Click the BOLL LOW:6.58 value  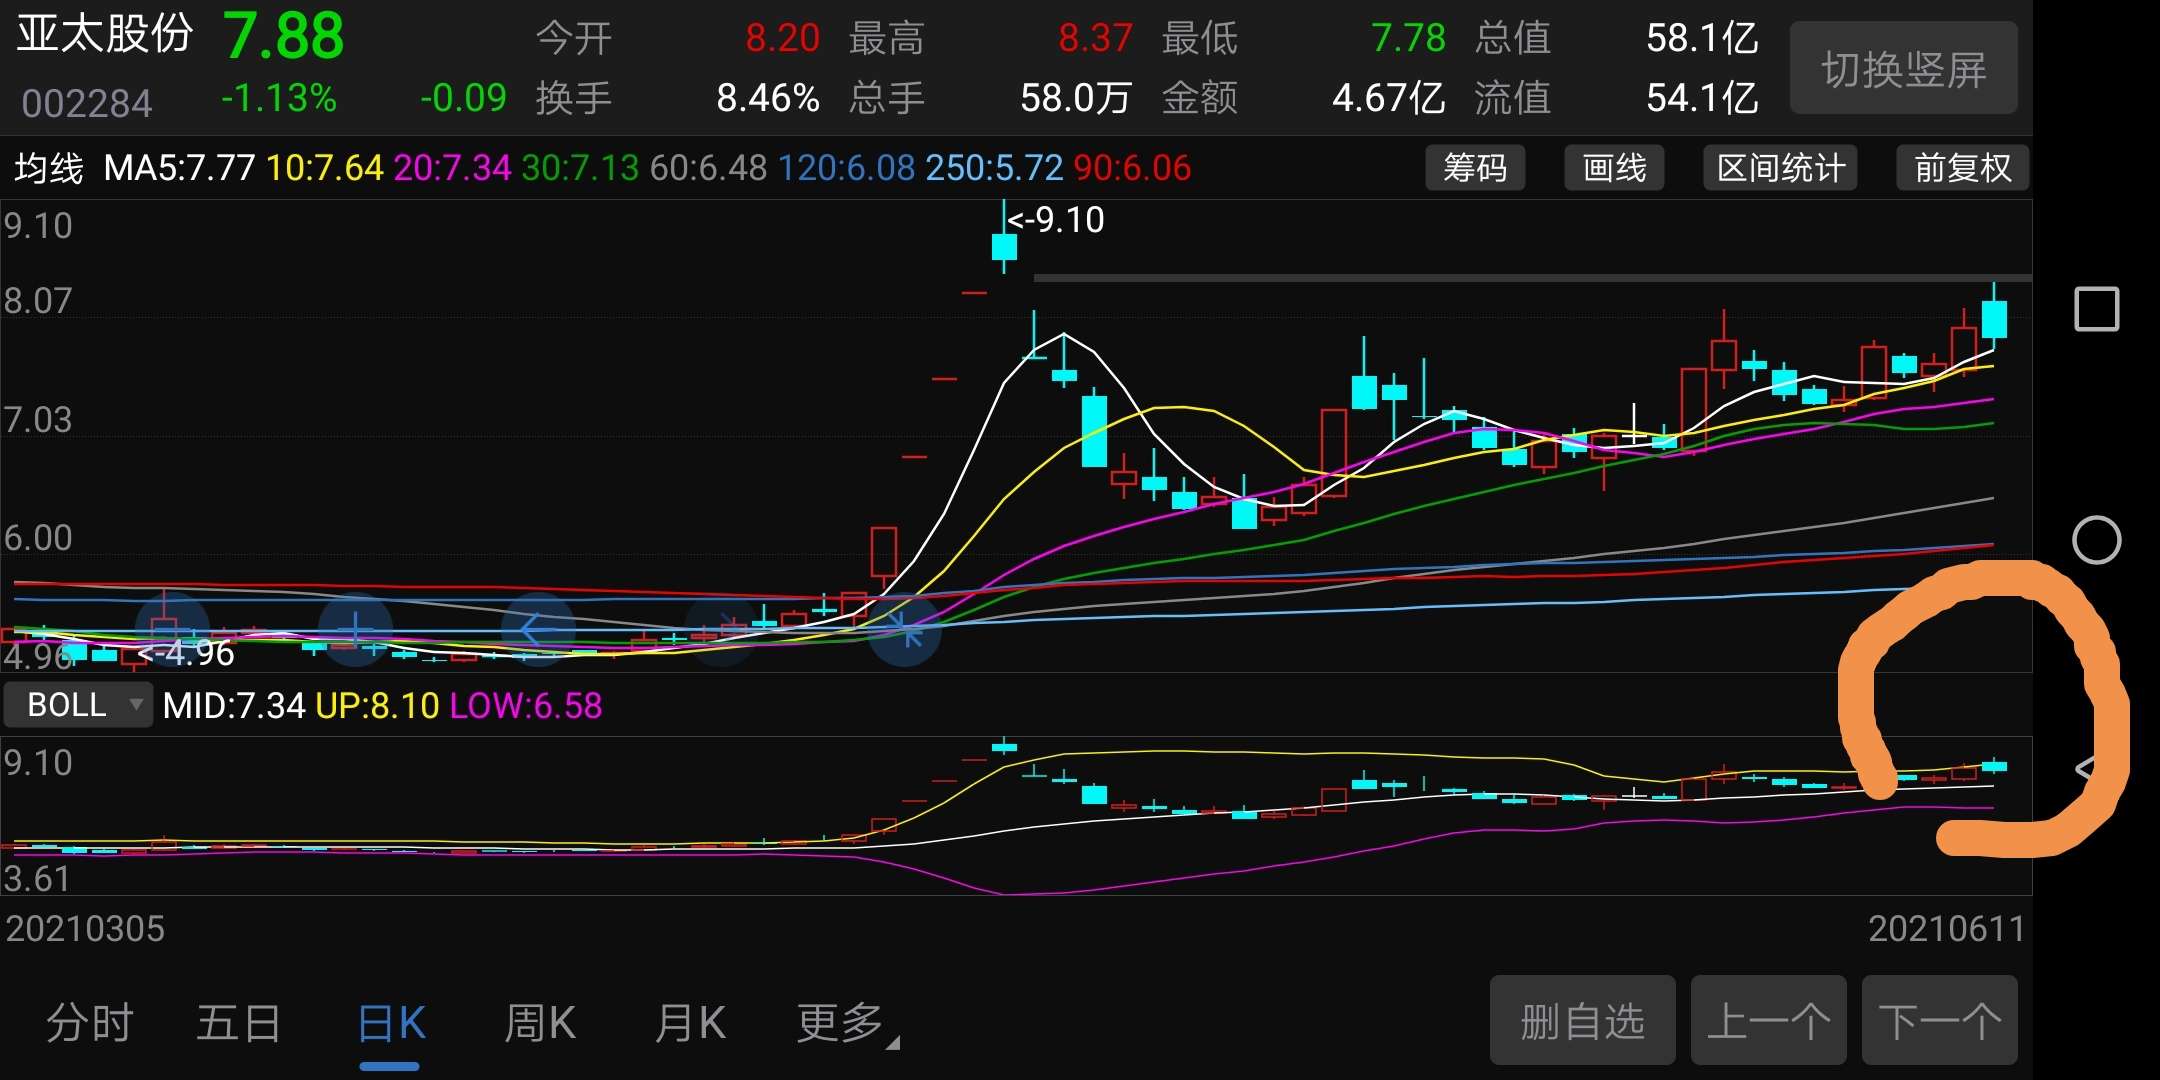tap(526, 705)
